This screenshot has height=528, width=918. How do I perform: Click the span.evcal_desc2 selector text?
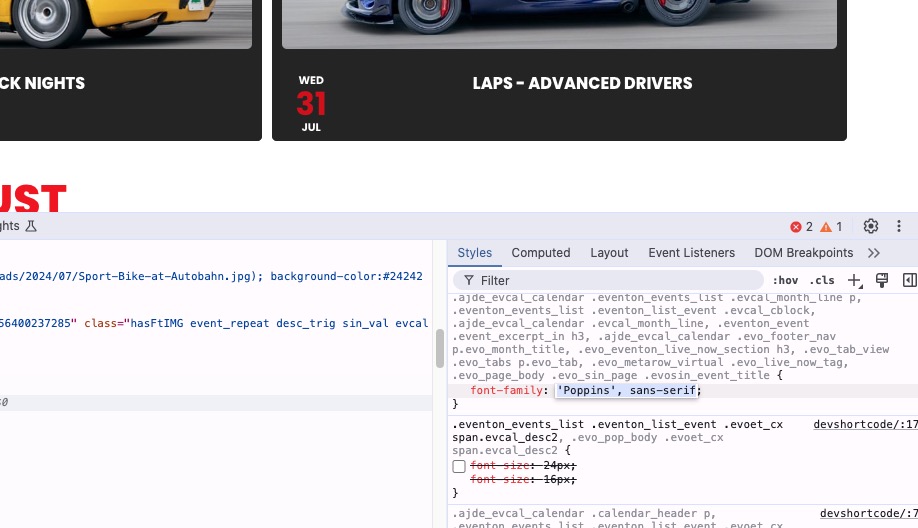(x=505, y=437)
